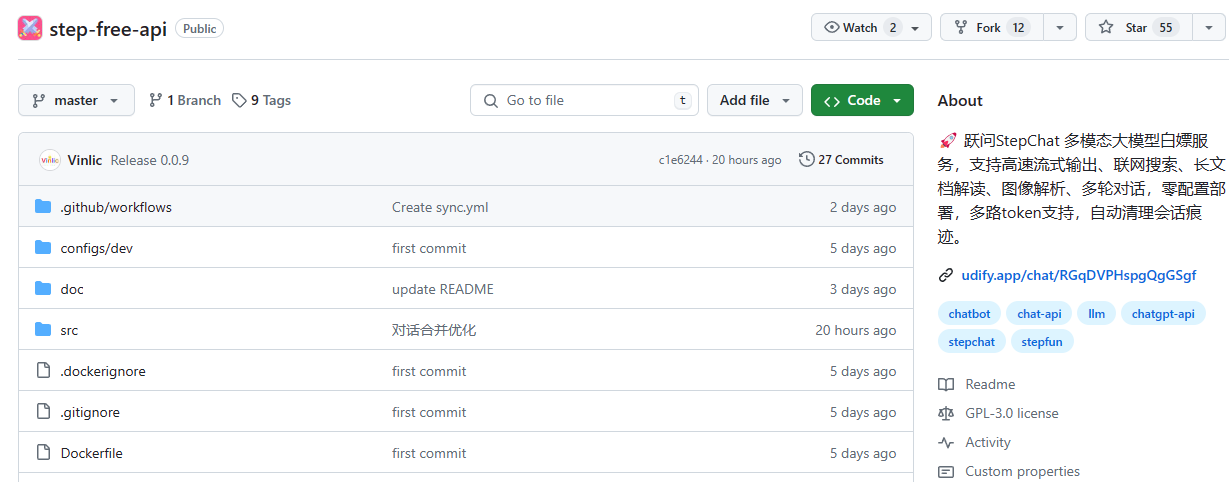Open the Add file menu
Viewport: 1229px width, 482px height.
[754, 100]
